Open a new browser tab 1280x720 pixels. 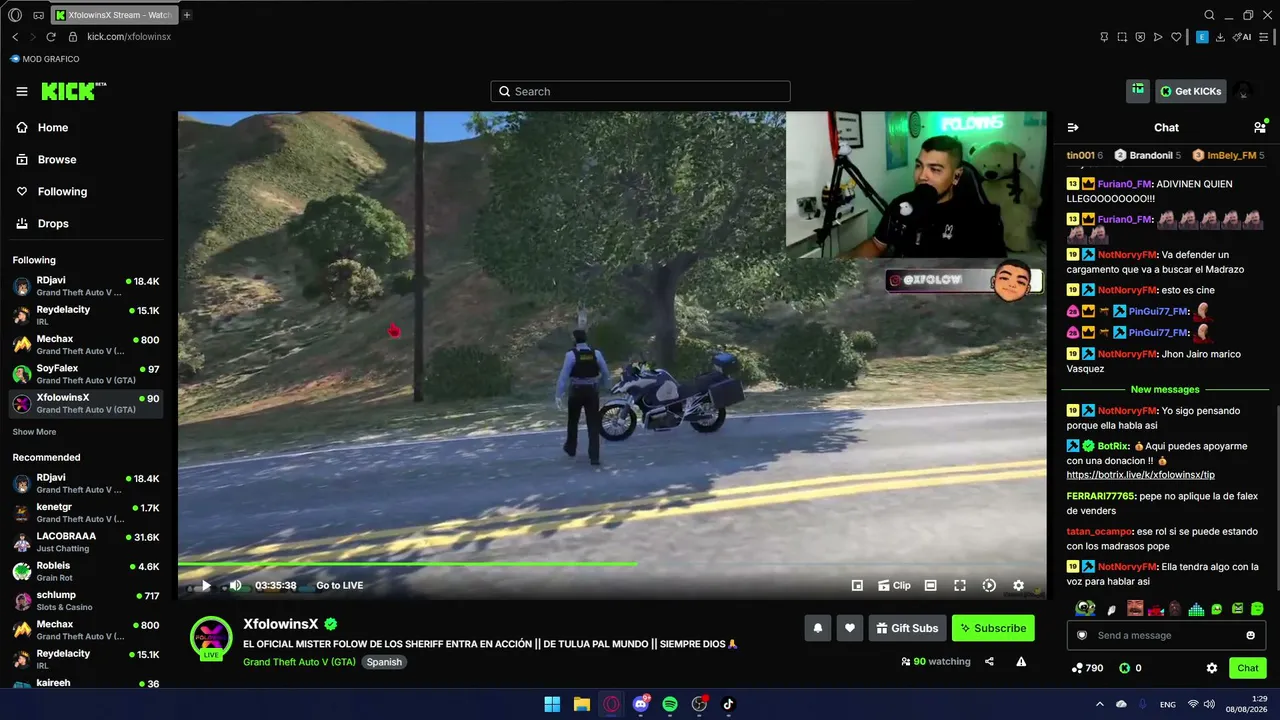(x=187, y=15)
